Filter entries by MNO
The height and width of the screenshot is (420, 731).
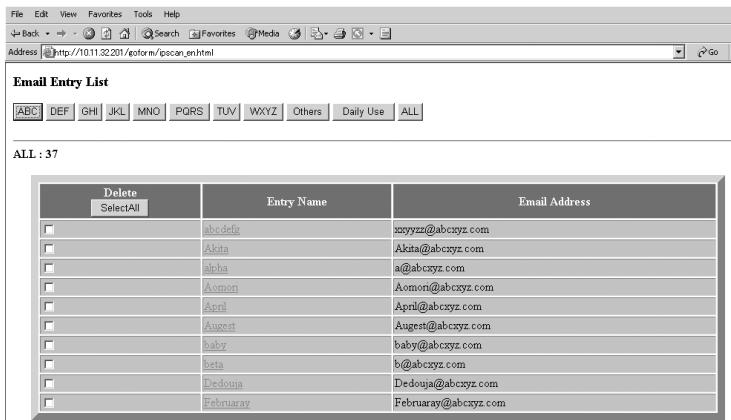point(149,111)
